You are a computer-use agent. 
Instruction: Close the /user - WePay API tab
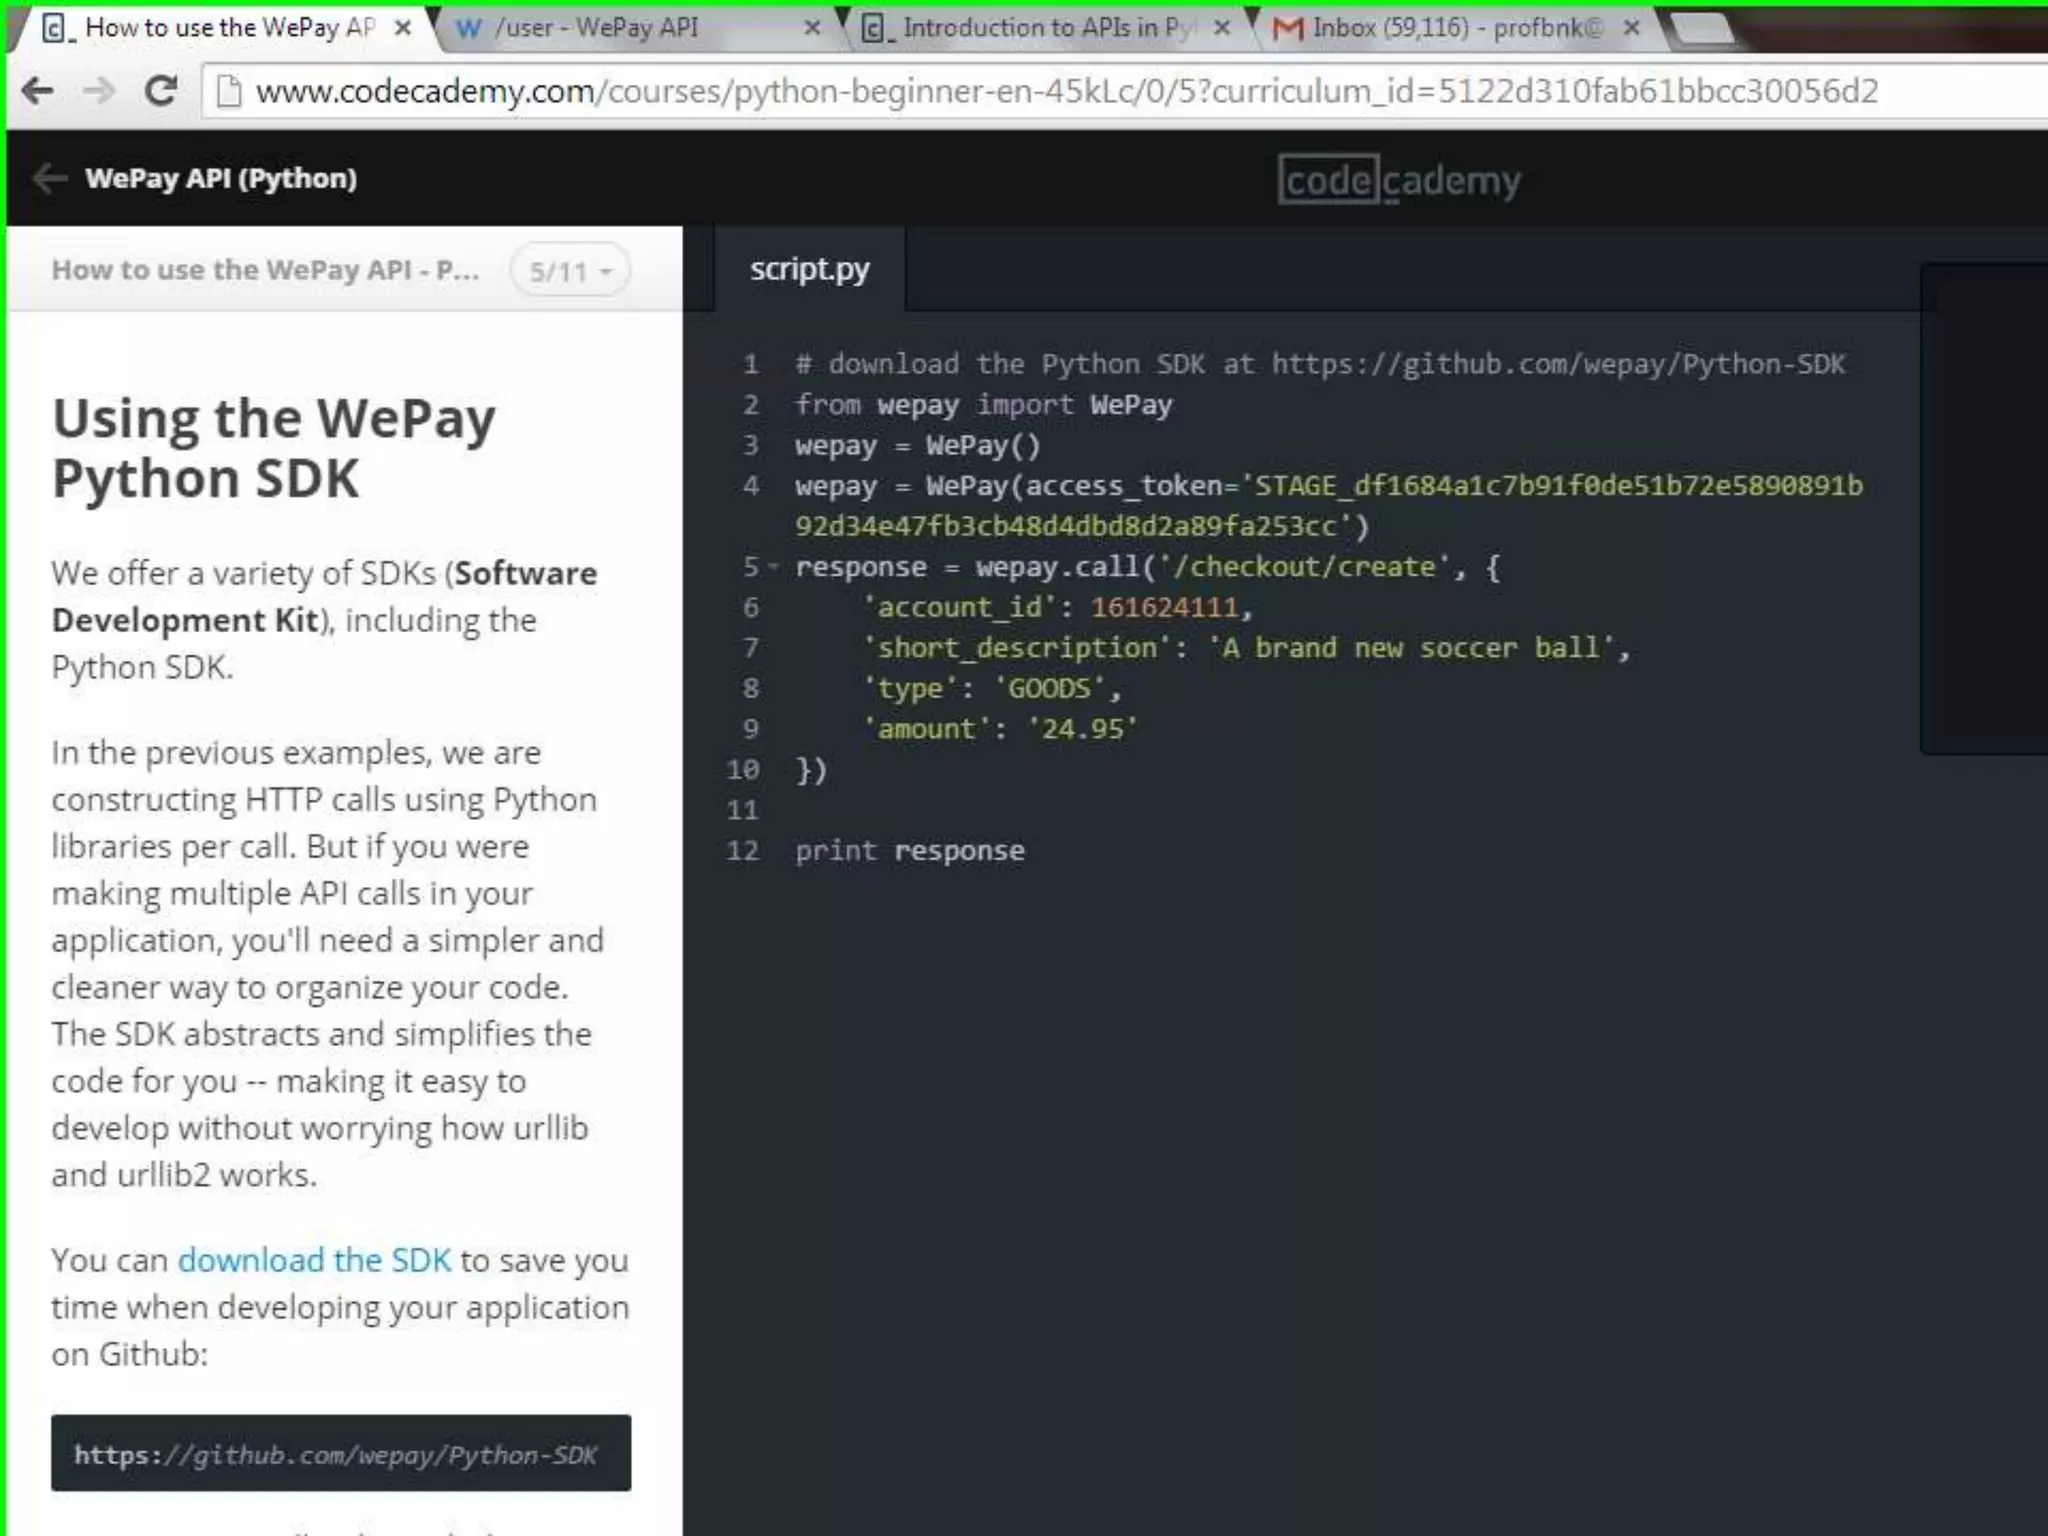pyautogui.click(x=812, y=28)
